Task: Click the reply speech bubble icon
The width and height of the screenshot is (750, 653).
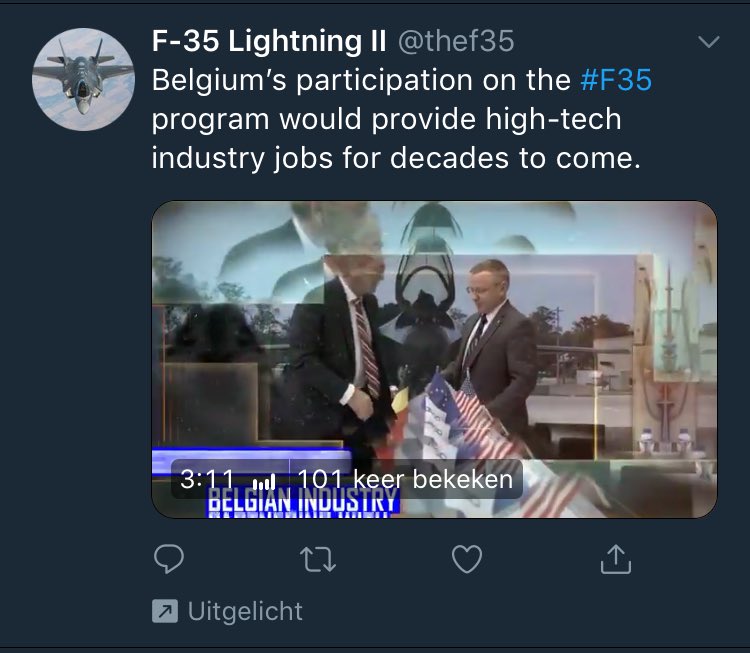Action: 169,559
